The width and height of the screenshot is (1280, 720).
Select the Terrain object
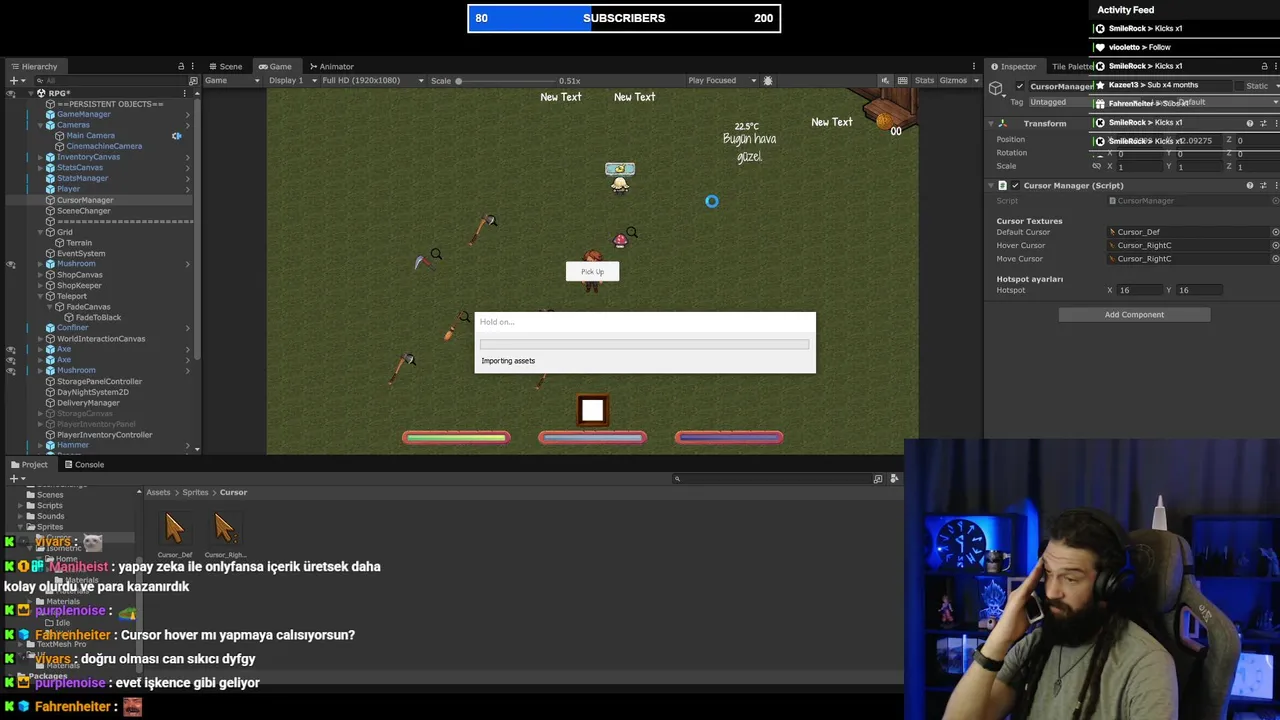[x=79, y=243]
